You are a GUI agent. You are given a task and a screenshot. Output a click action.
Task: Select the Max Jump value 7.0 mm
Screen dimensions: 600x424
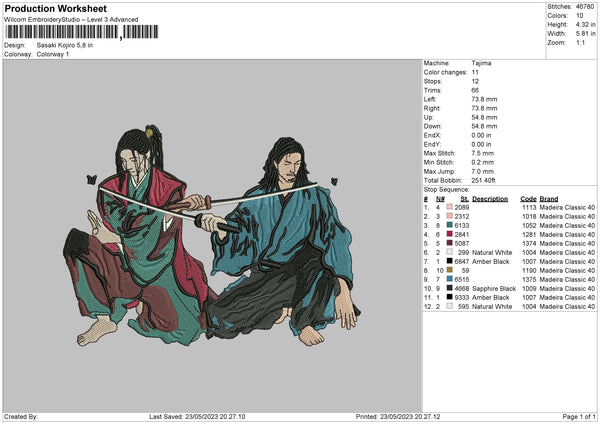coord(483,171)
